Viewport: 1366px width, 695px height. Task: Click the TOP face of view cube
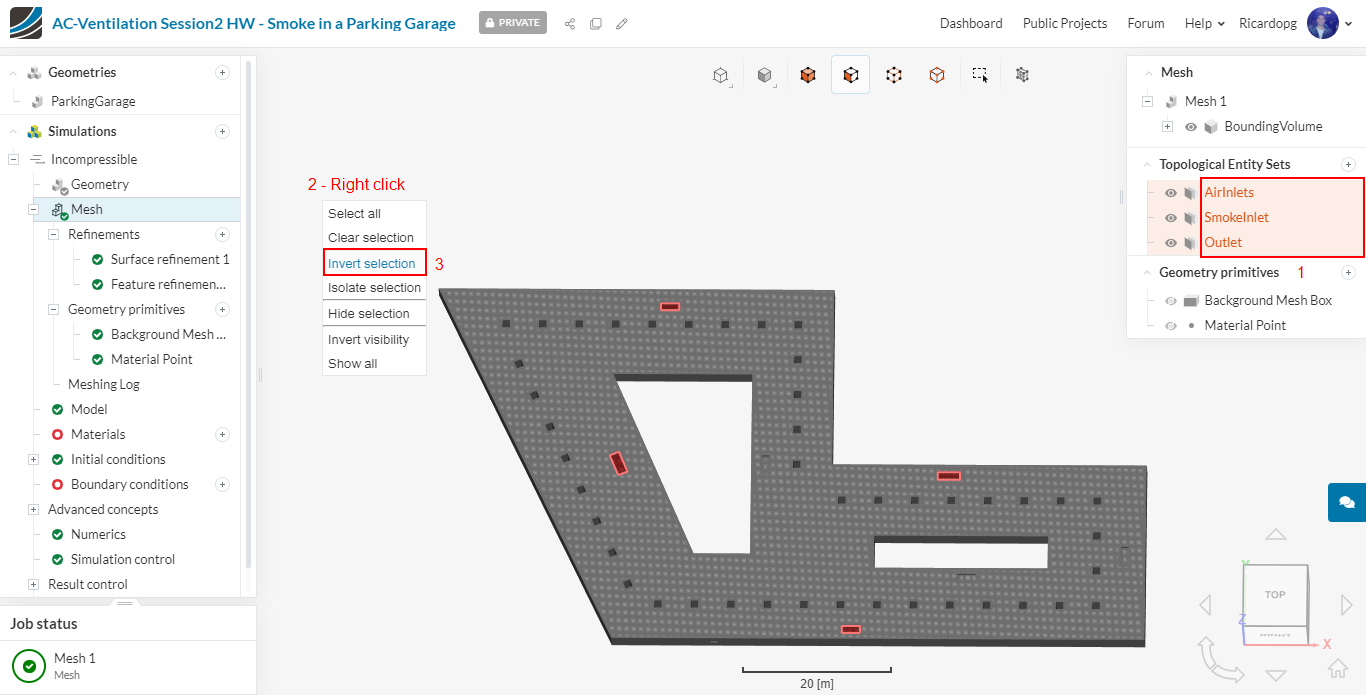1275,594
